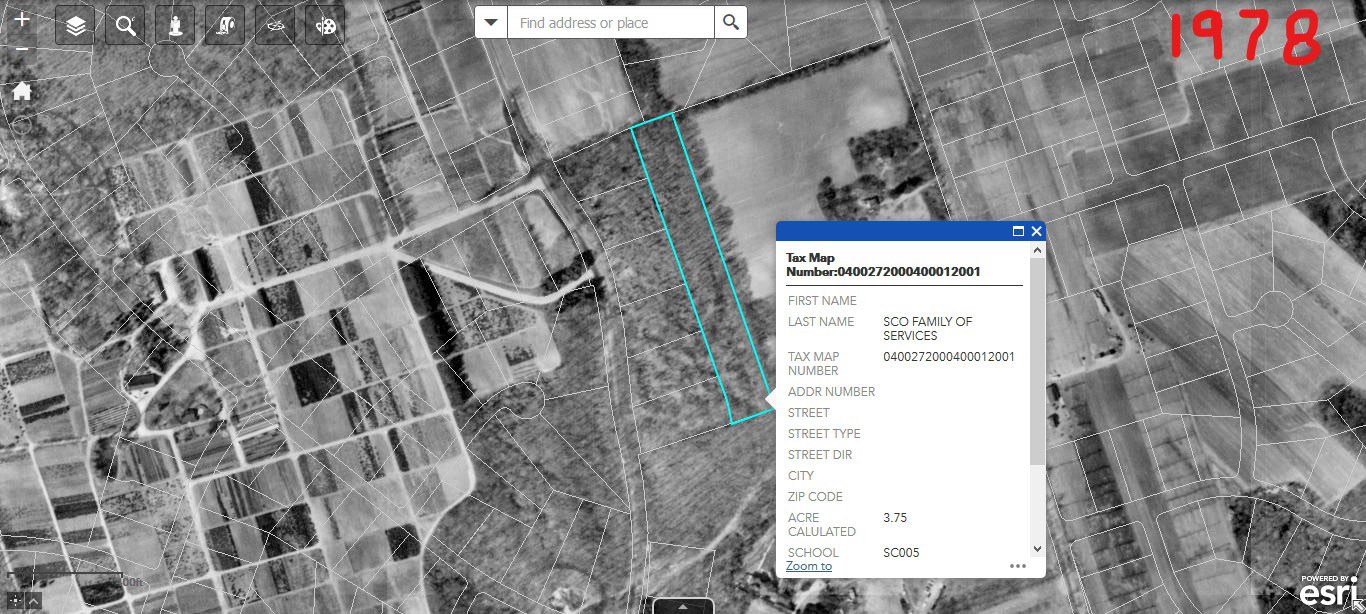Toggle the coordinate crosshair button

(16, 602)
